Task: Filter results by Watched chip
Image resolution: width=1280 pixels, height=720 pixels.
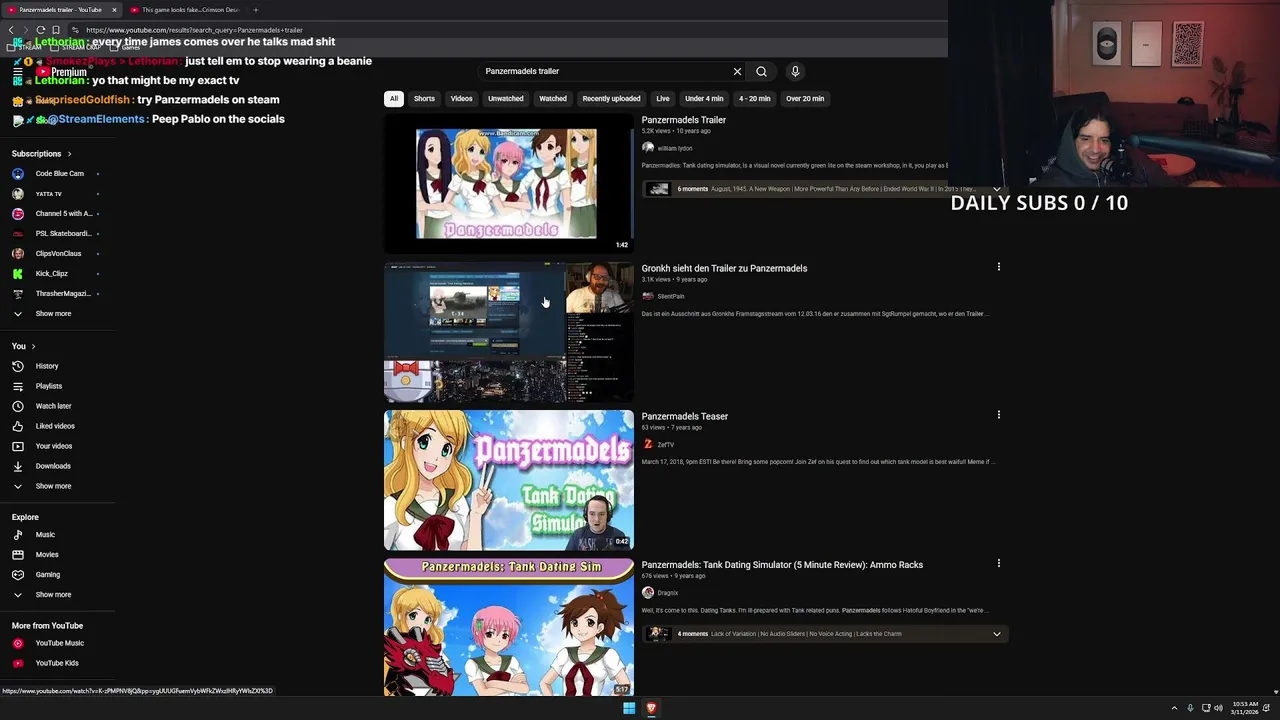Action: [553, 99]
